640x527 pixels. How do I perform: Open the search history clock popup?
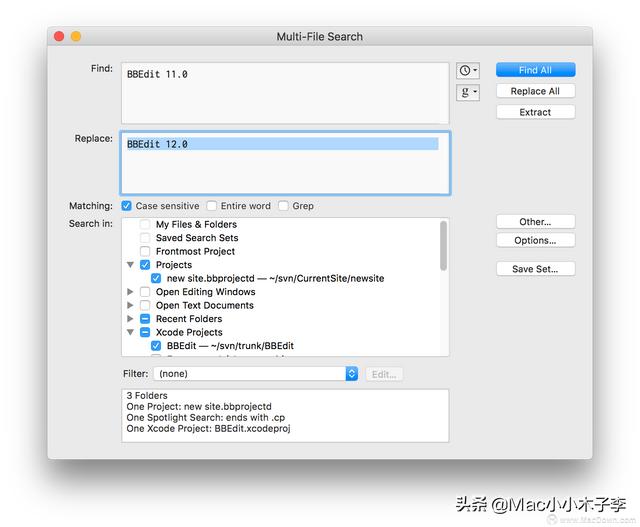coord(467,71)
